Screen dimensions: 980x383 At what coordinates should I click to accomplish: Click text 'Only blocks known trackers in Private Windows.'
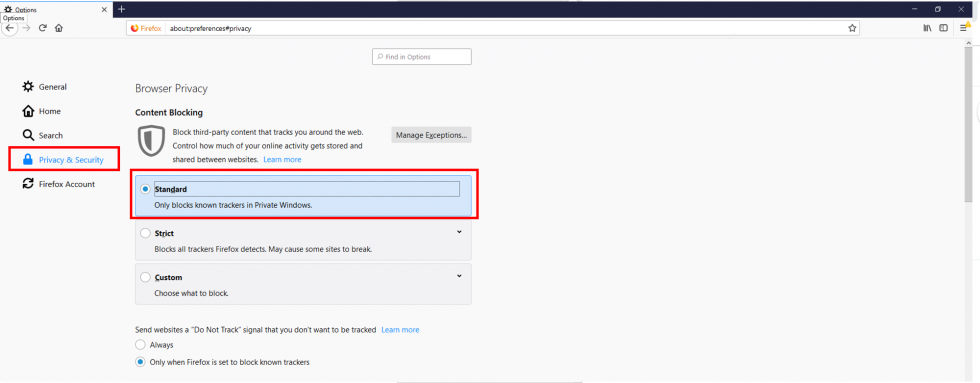(233, 205)
